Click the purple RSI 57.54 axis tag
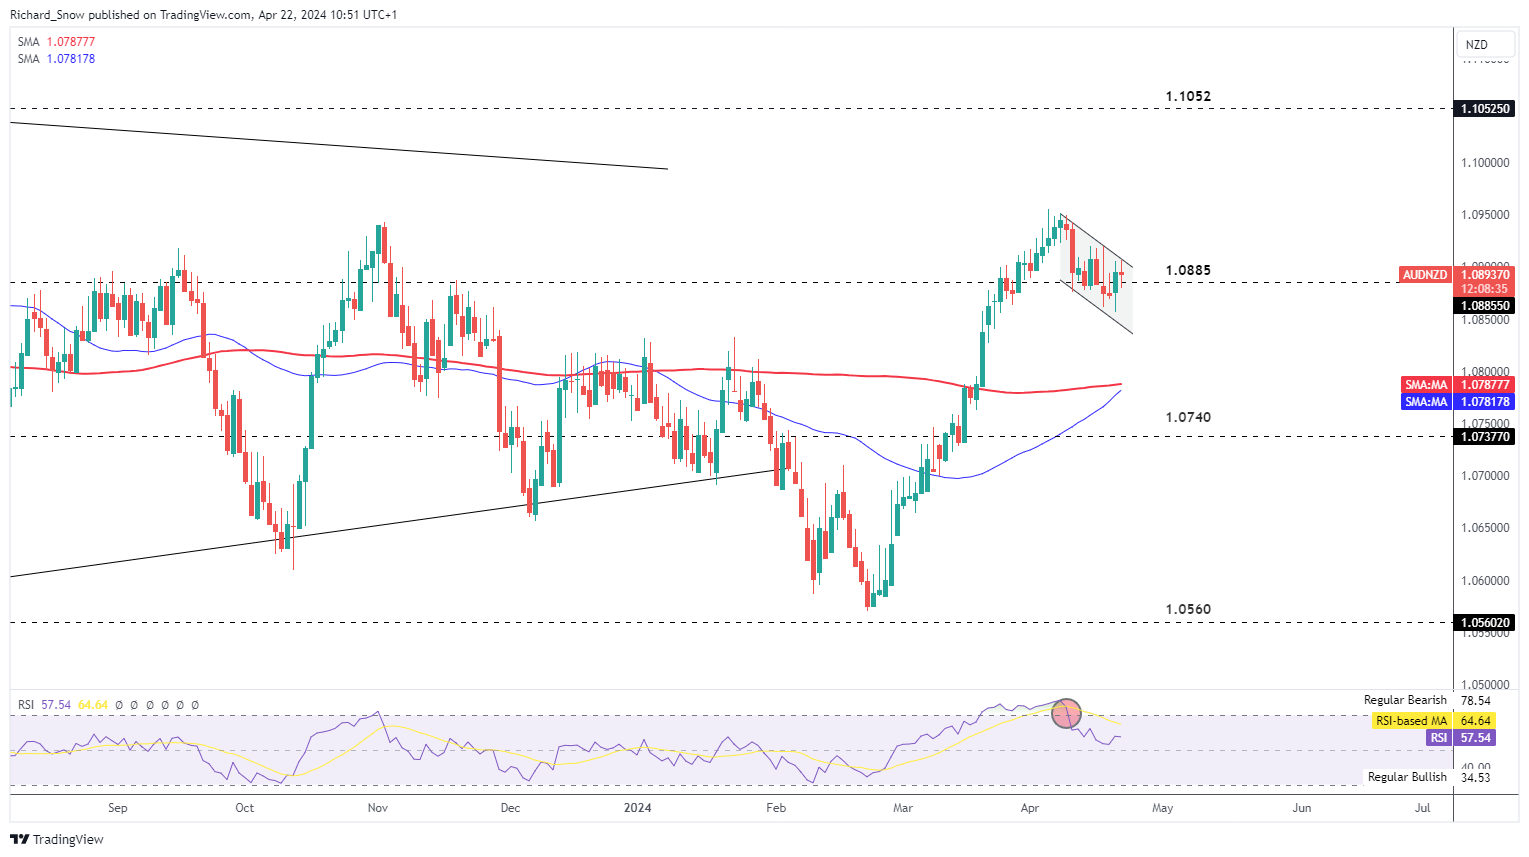This screenshot has height=857, width=1529. tap(1461, 738)
